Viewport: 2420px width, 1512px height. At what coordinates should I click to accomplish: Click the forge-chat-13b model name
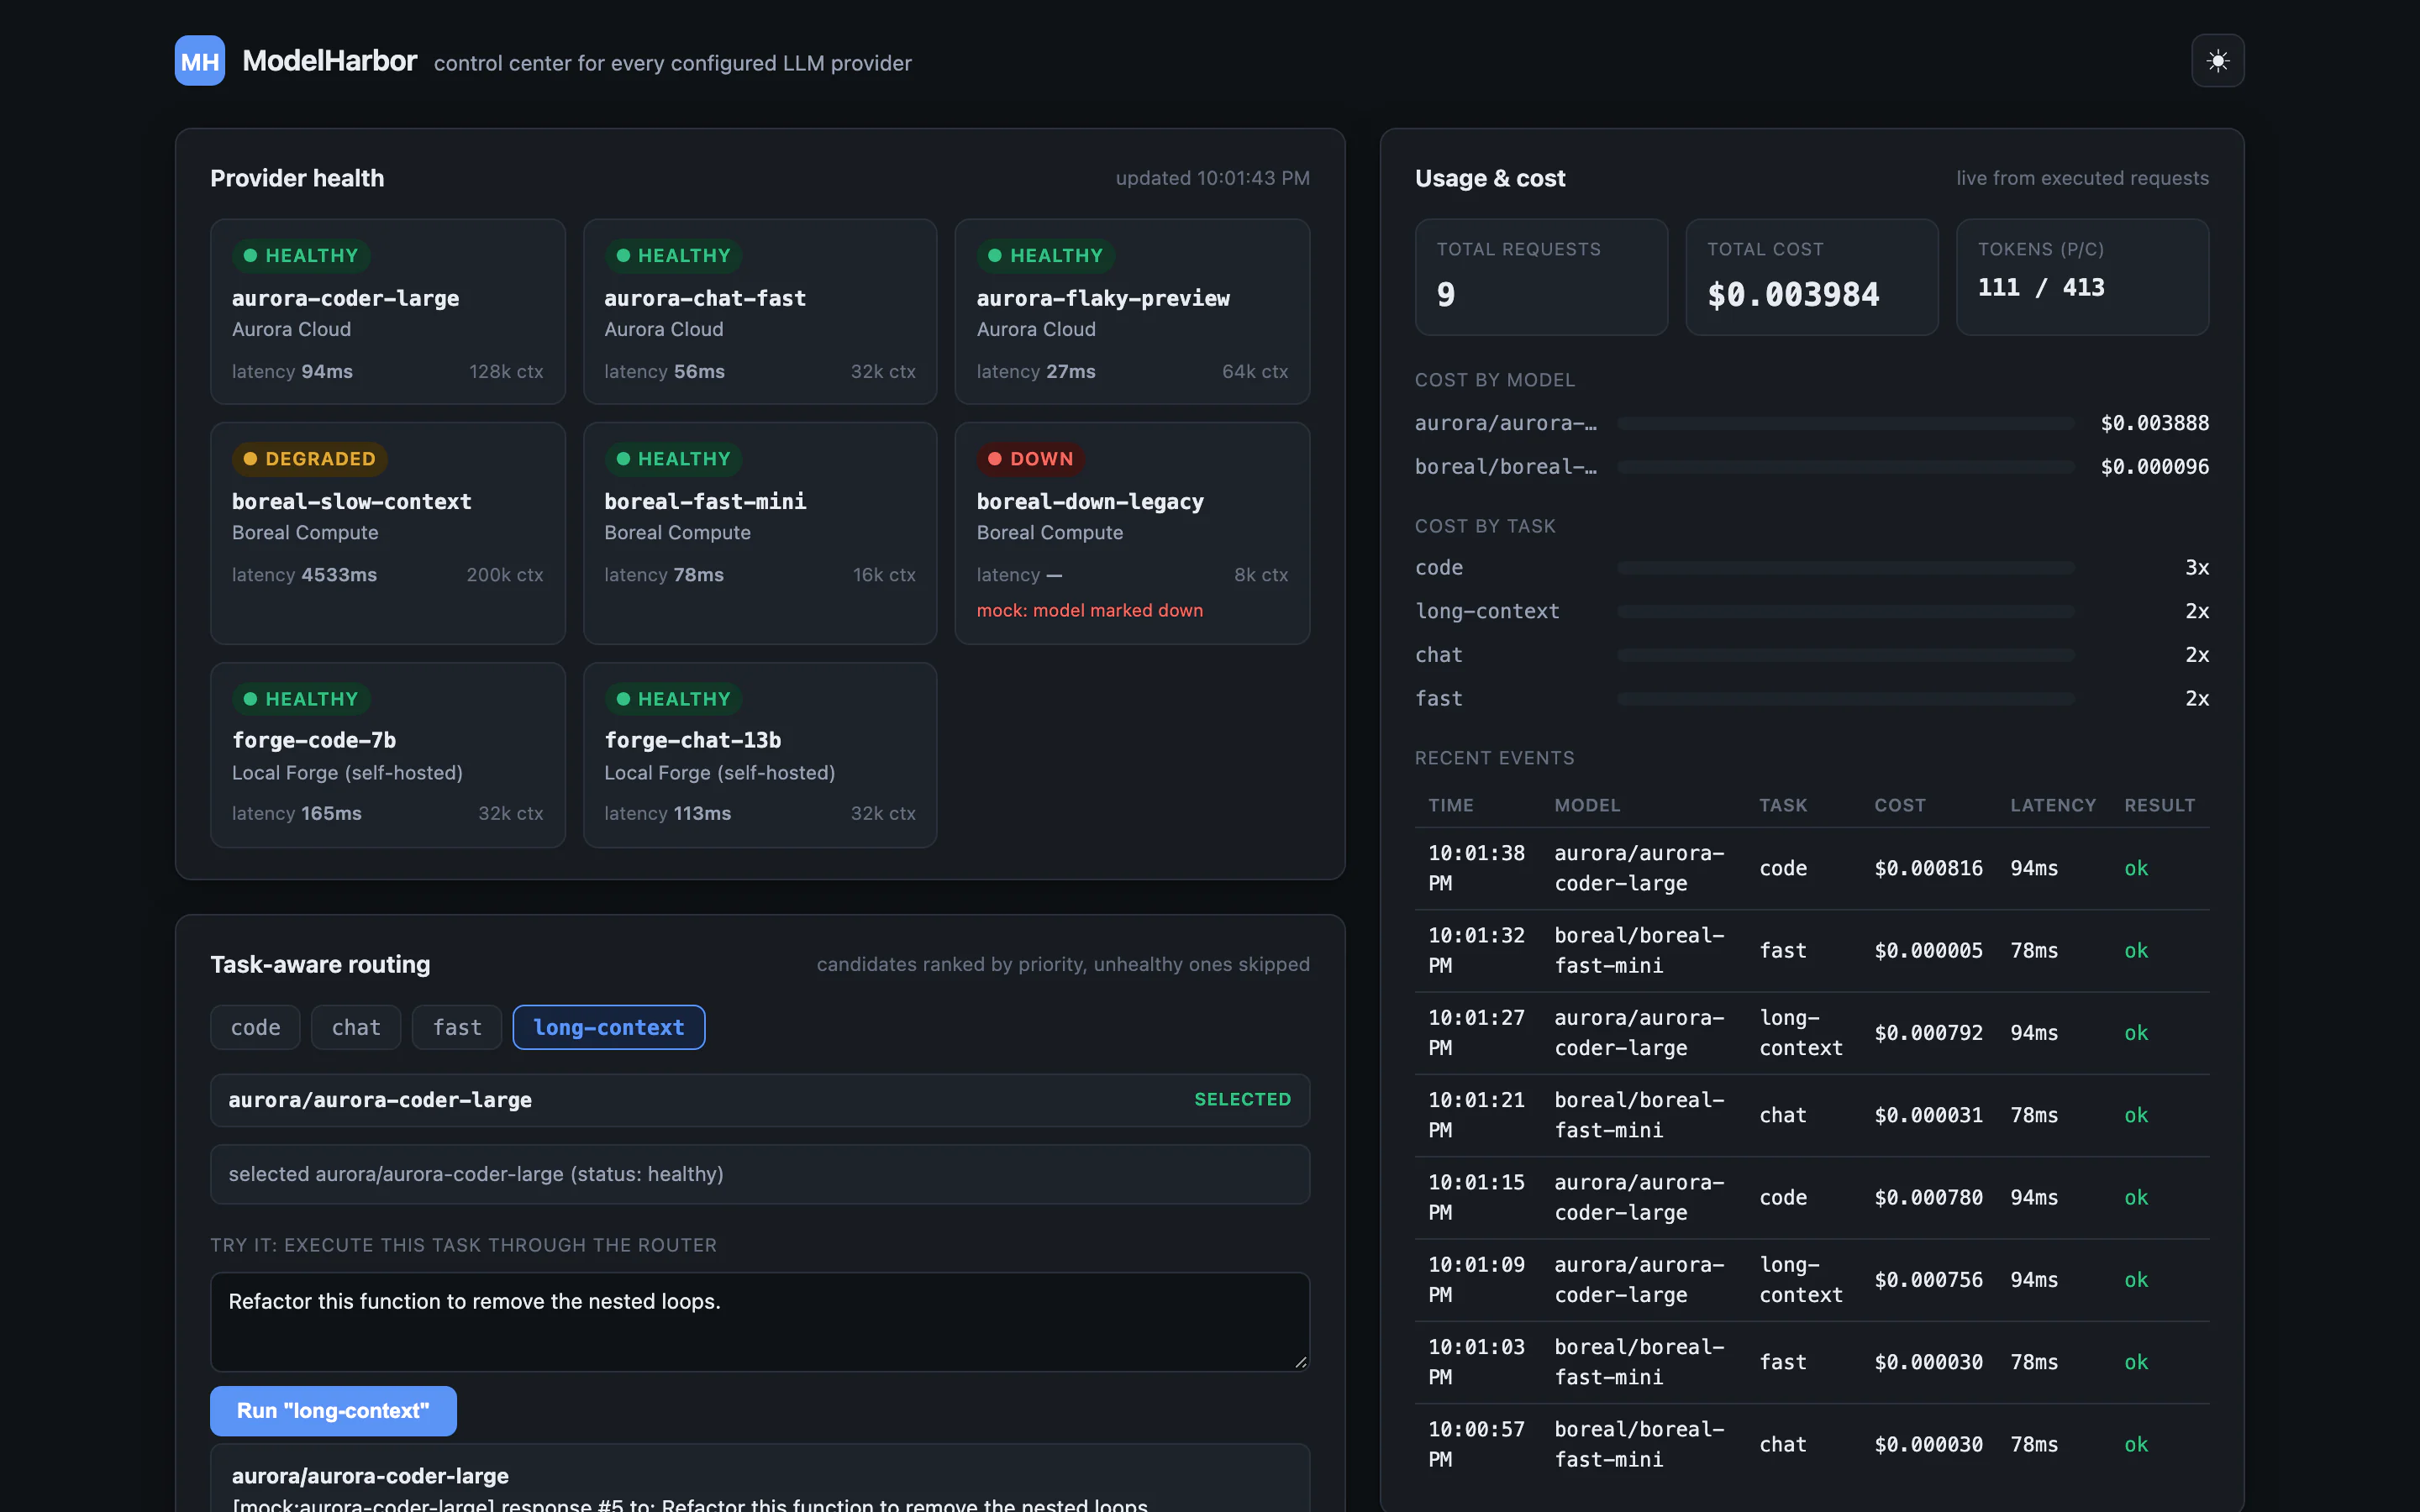click(x=693, y=740)
